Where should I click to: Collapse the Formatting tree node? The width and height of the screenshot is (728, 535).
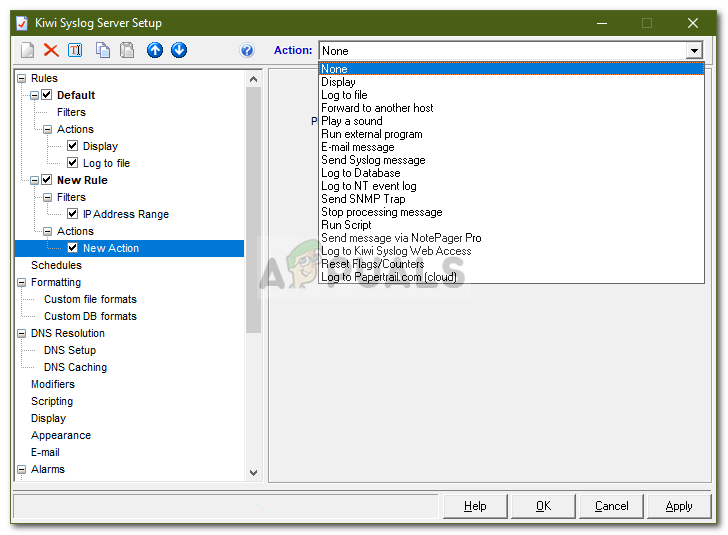point(21,282)
